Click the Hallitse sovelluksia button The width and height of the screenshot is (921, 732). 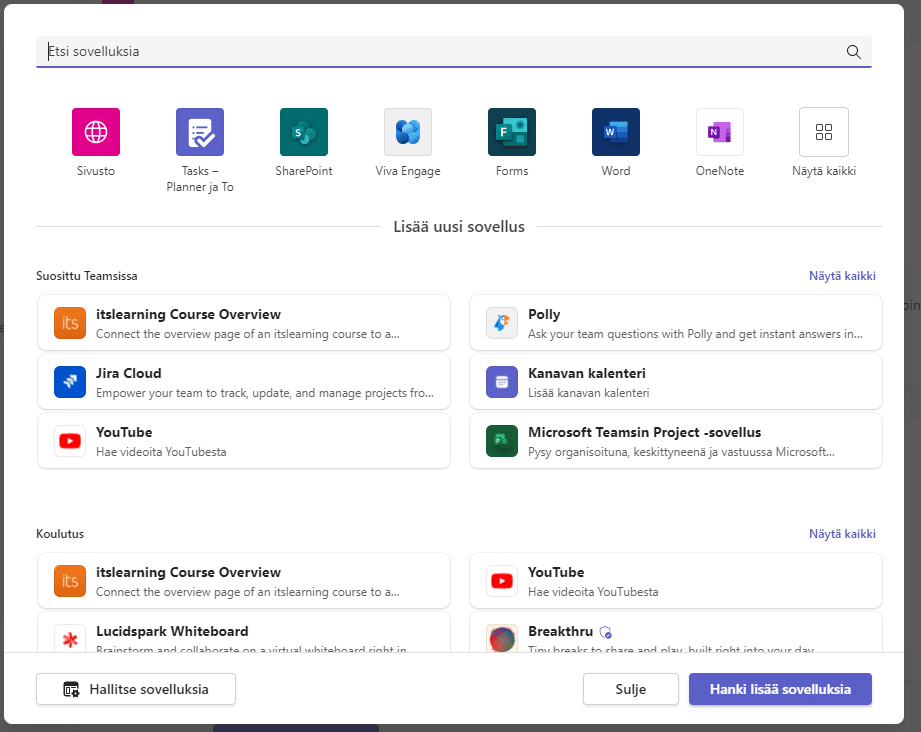[x=136, y=689]
